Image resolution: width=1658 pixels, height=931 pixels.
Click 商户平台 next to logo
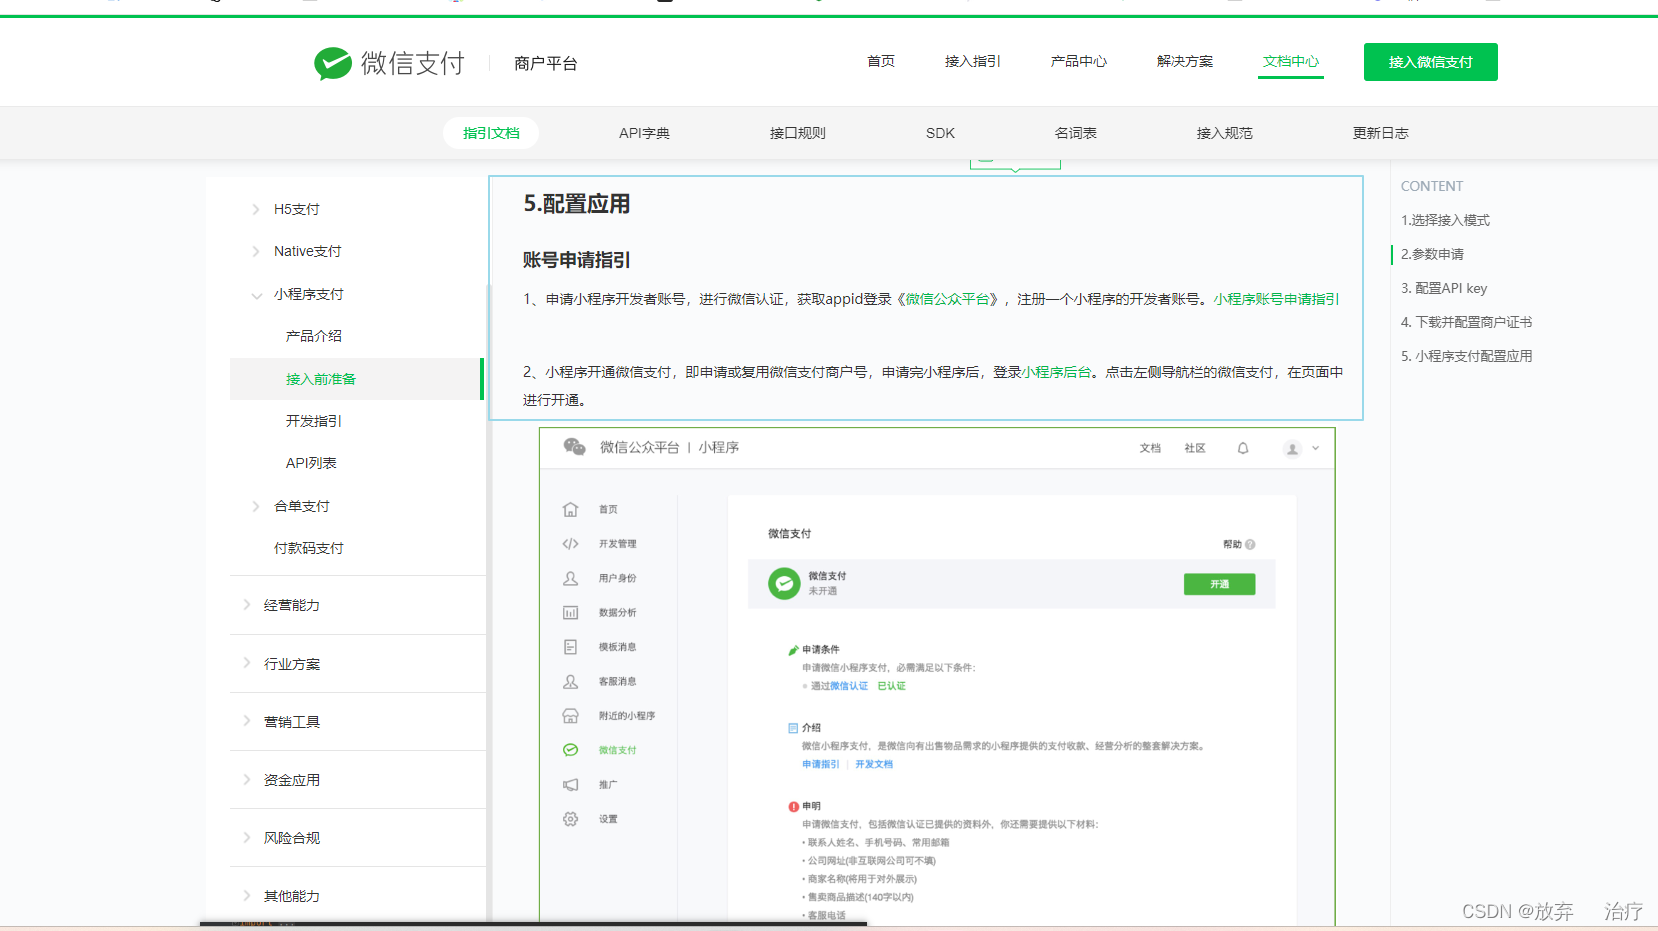click(546, 63)
